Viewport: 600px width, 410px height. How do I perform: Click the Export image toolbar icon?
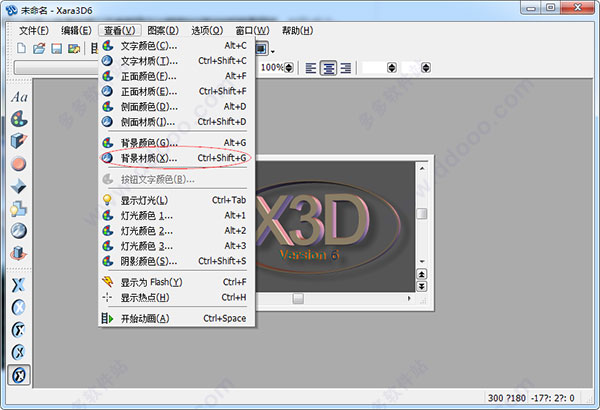[x=74, y=48]
